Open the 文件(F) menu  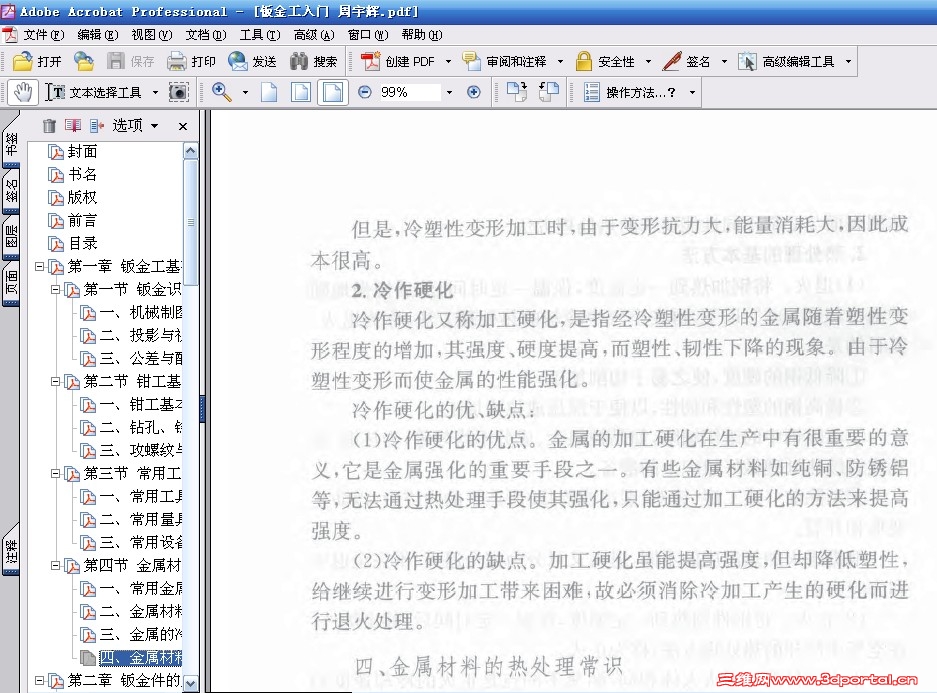coord(43,35)
